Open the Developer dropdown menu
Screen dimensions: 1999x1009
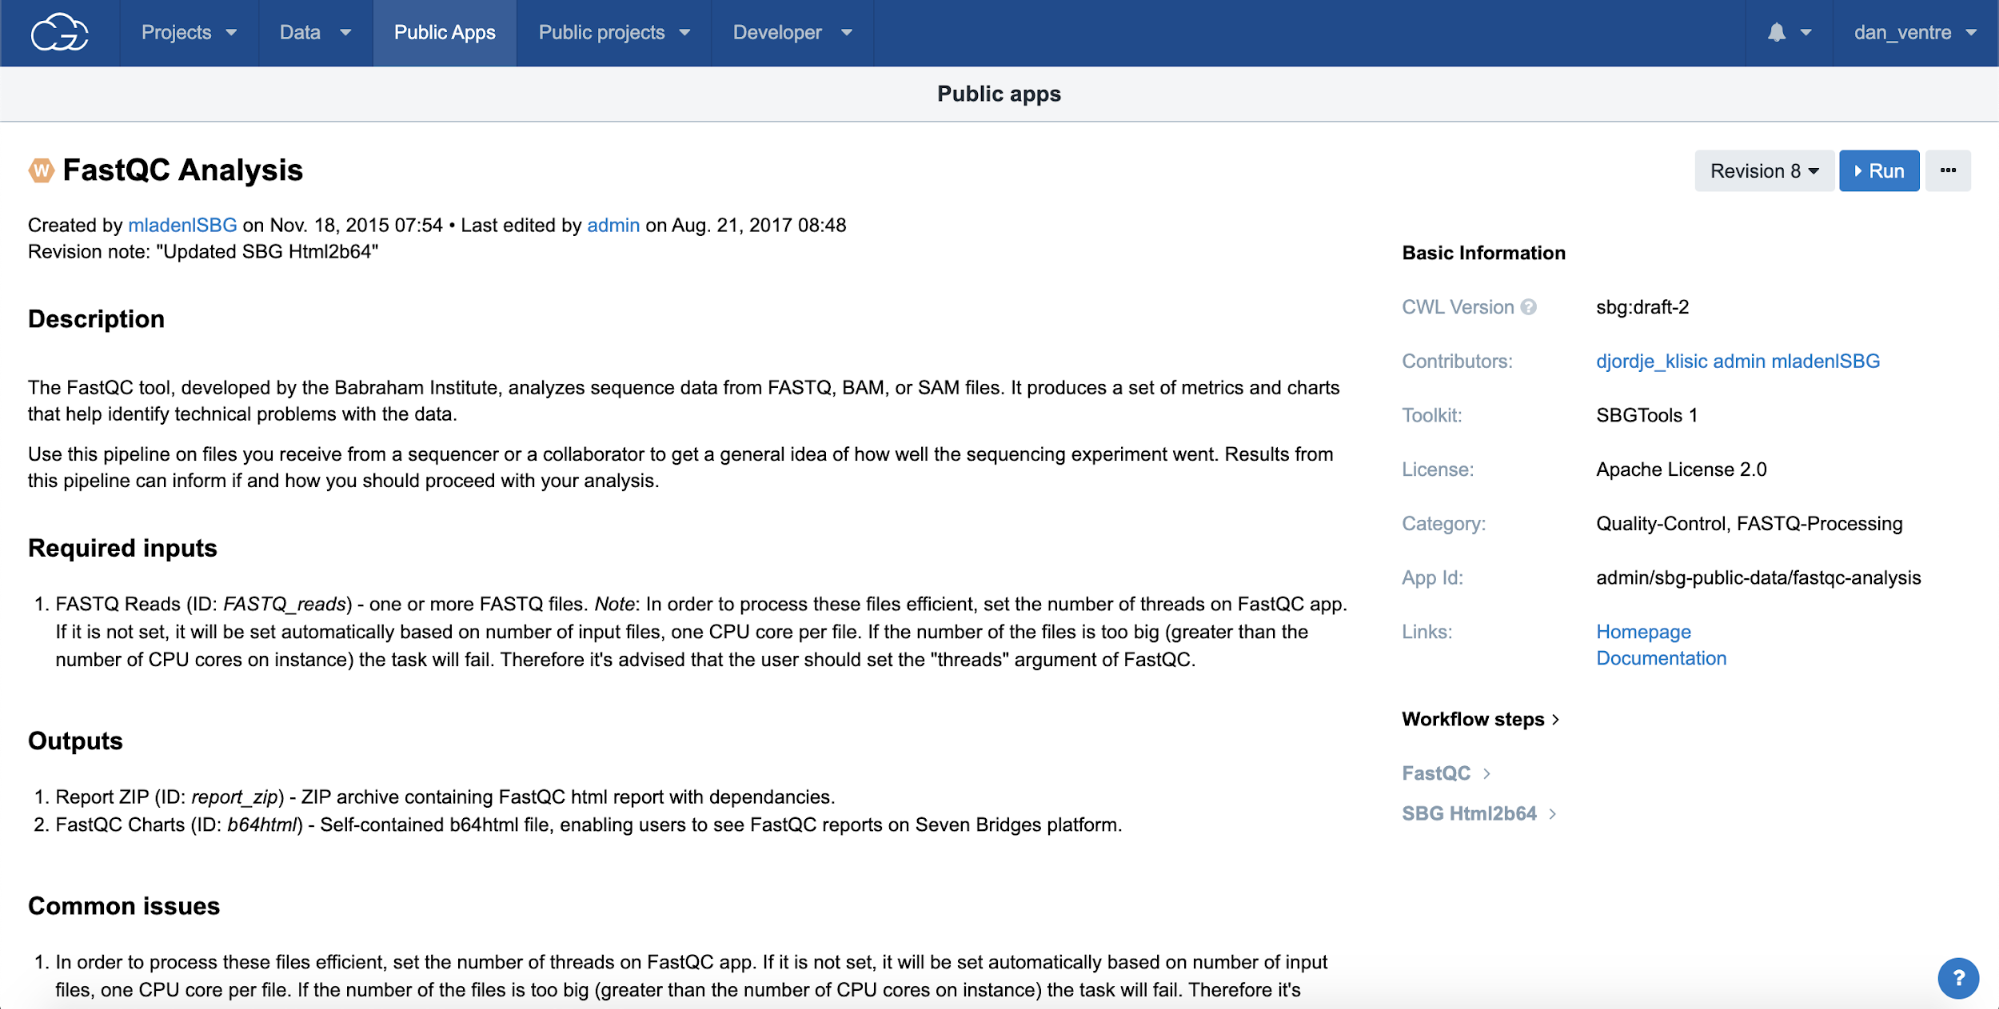[x=792, y=33]
